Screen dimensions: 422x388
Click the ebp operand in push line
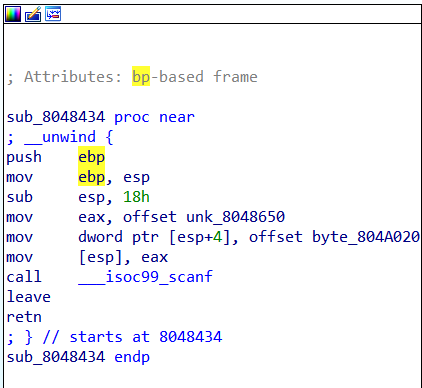coord(91,157)
